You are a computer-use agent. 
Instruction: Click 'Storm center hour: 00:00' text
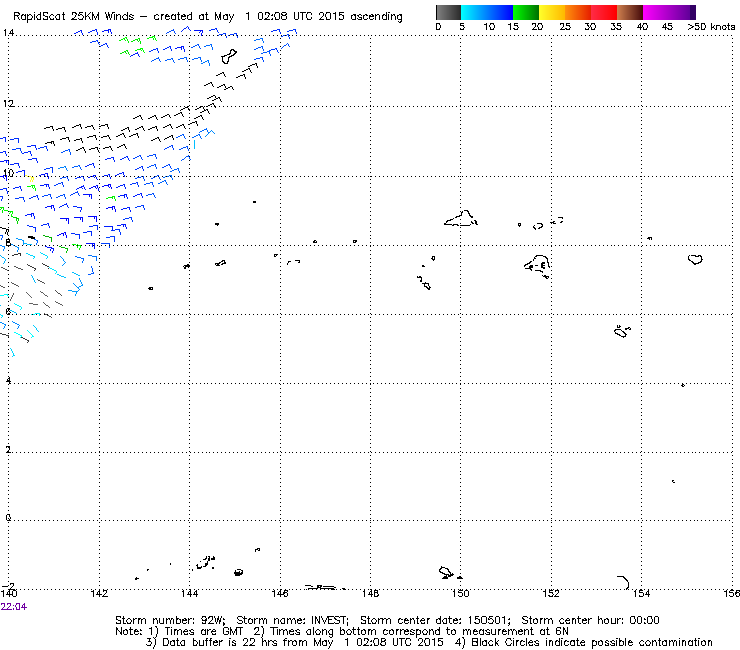(x=590, y=620)
